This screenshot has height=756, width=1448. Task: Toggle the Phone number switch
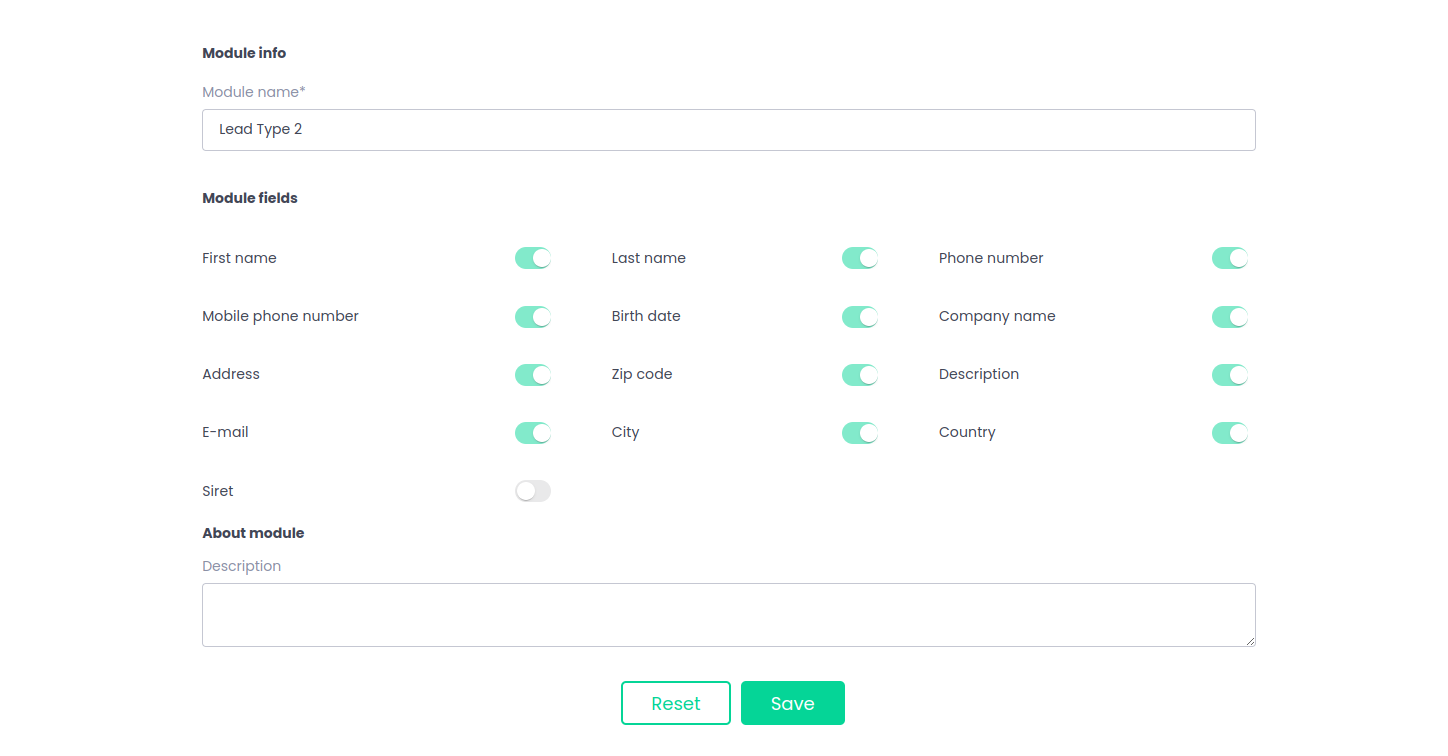(1230, 258)
